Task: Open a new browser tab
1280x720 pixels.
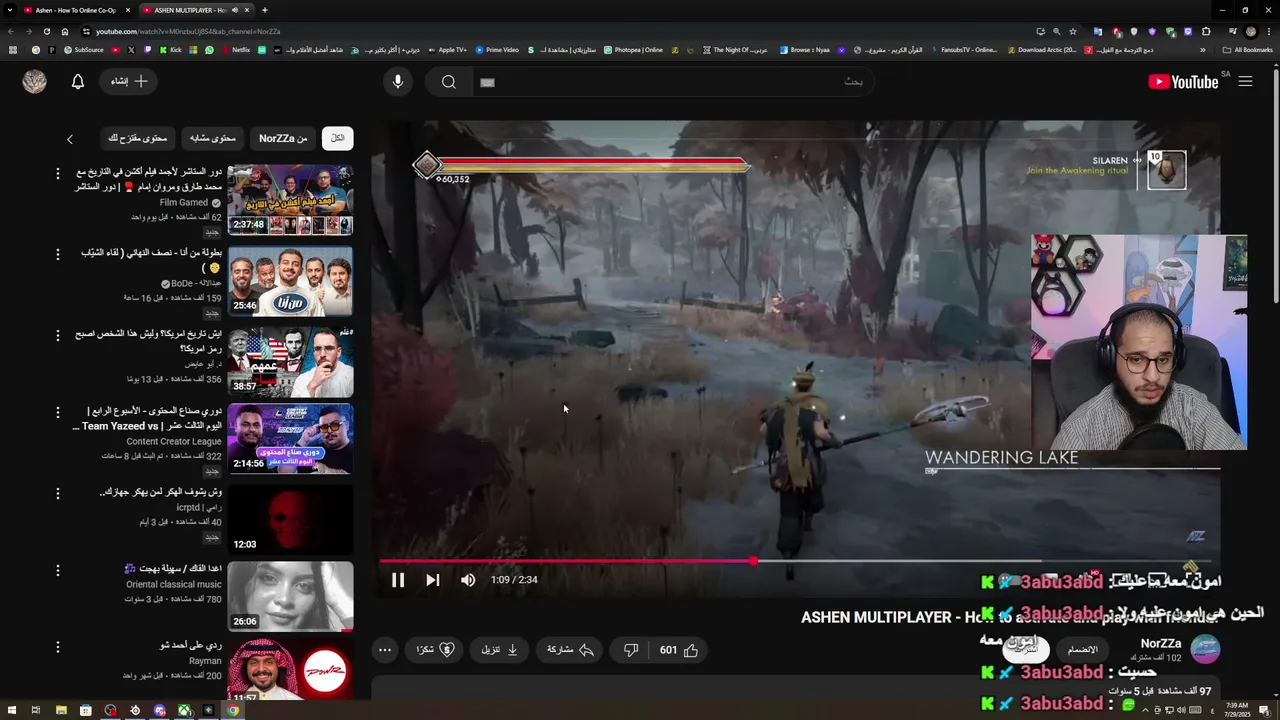Action: click(264, 10)
